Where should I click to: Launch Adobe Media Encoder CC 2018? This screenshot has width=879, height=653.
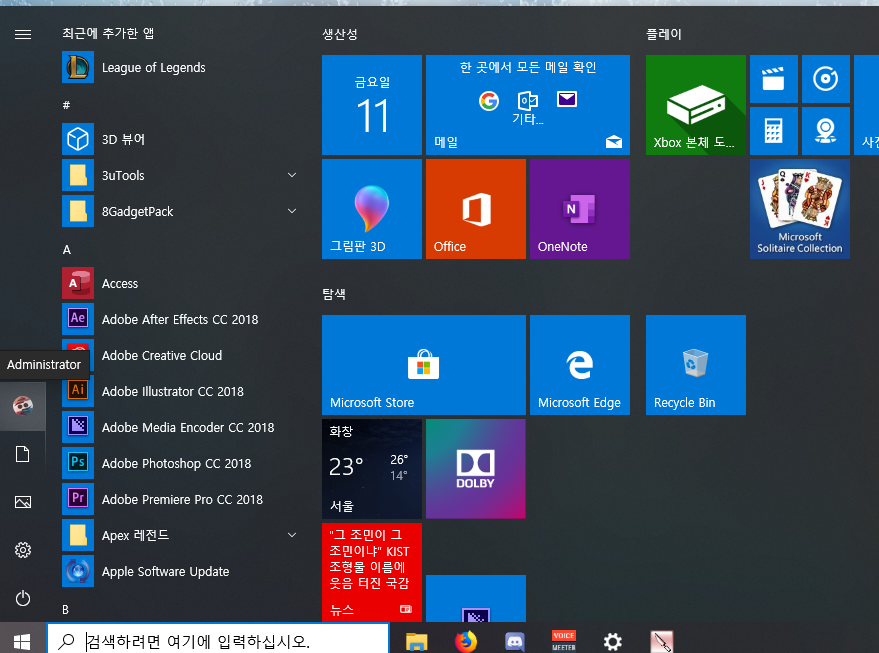coord(179,427)
